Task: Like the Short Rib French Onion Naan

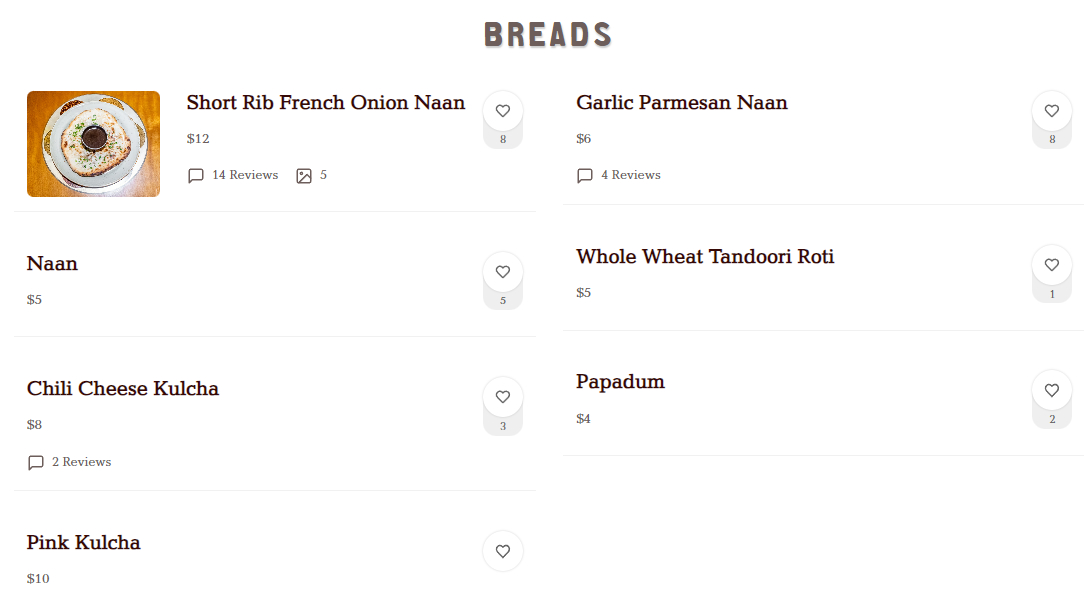Action: click(503, 111)
